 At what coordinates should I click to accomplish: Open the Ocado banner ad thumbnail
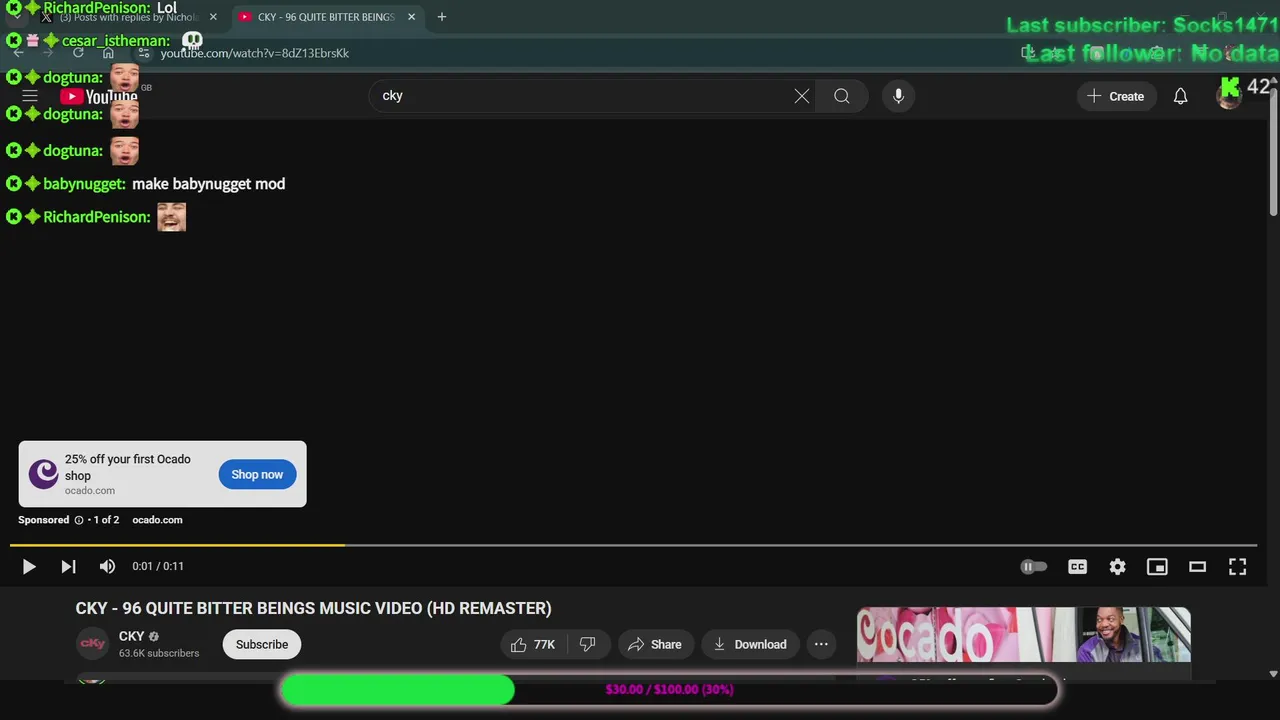1023,635
